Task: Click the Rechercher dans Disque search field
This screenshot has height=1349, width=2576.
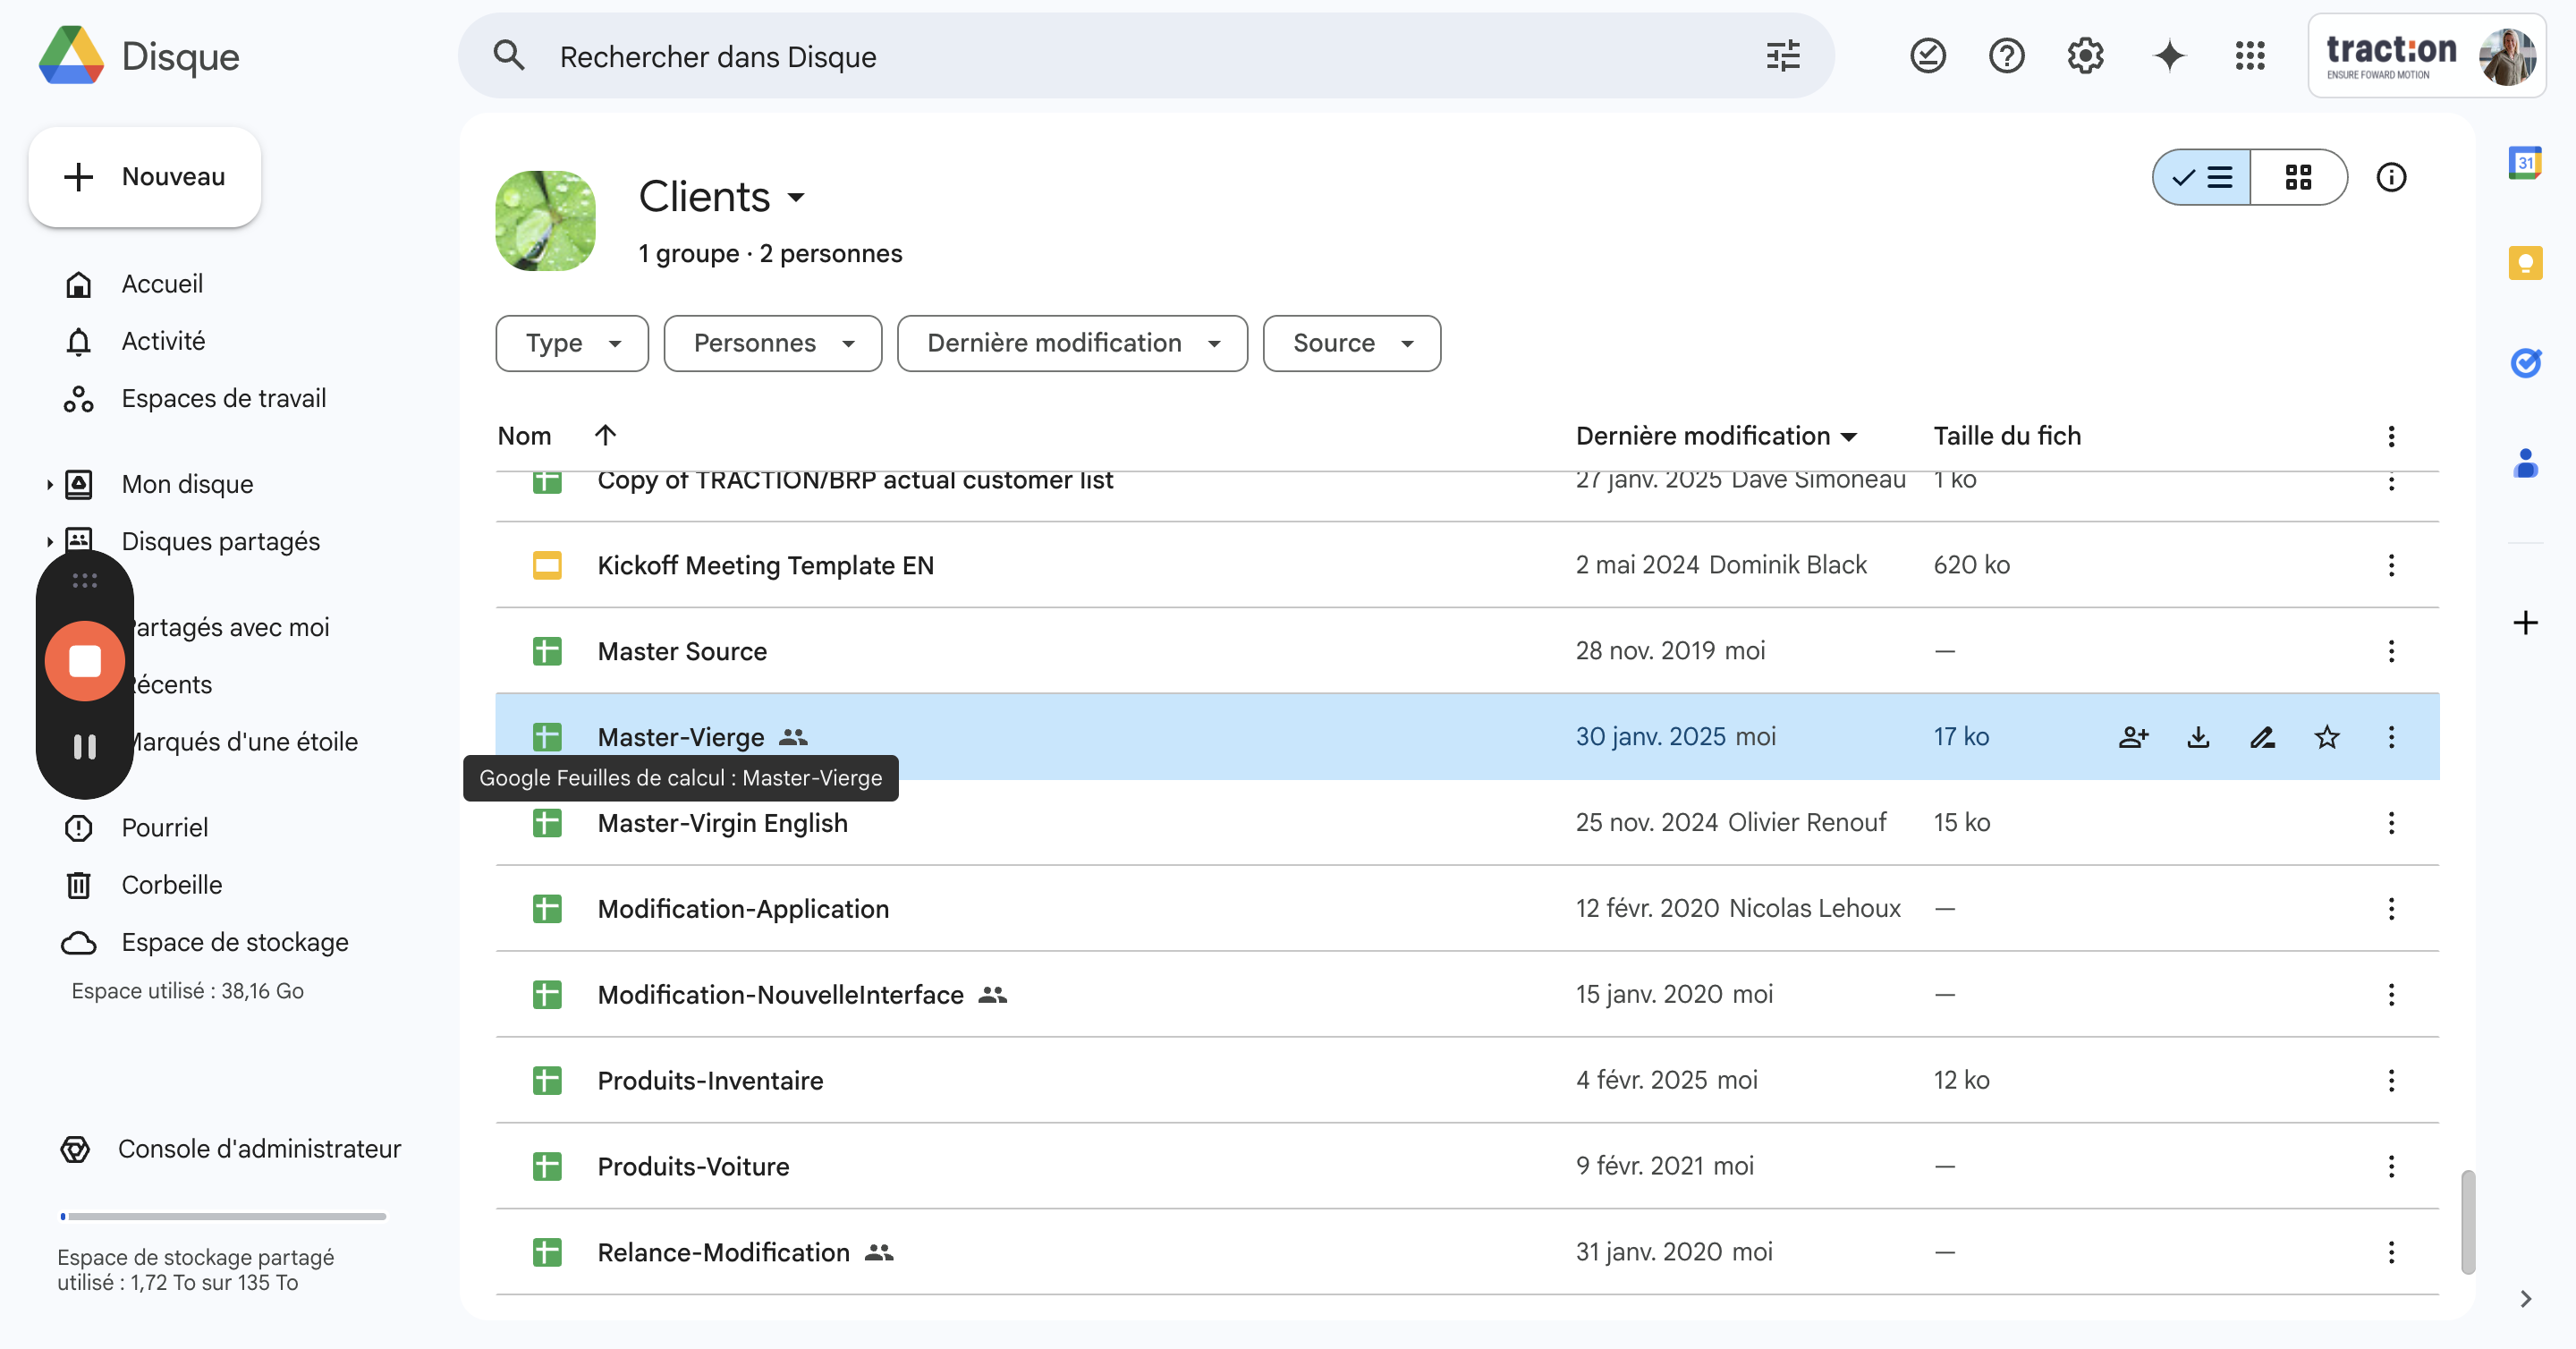Action: point(1145,56)
